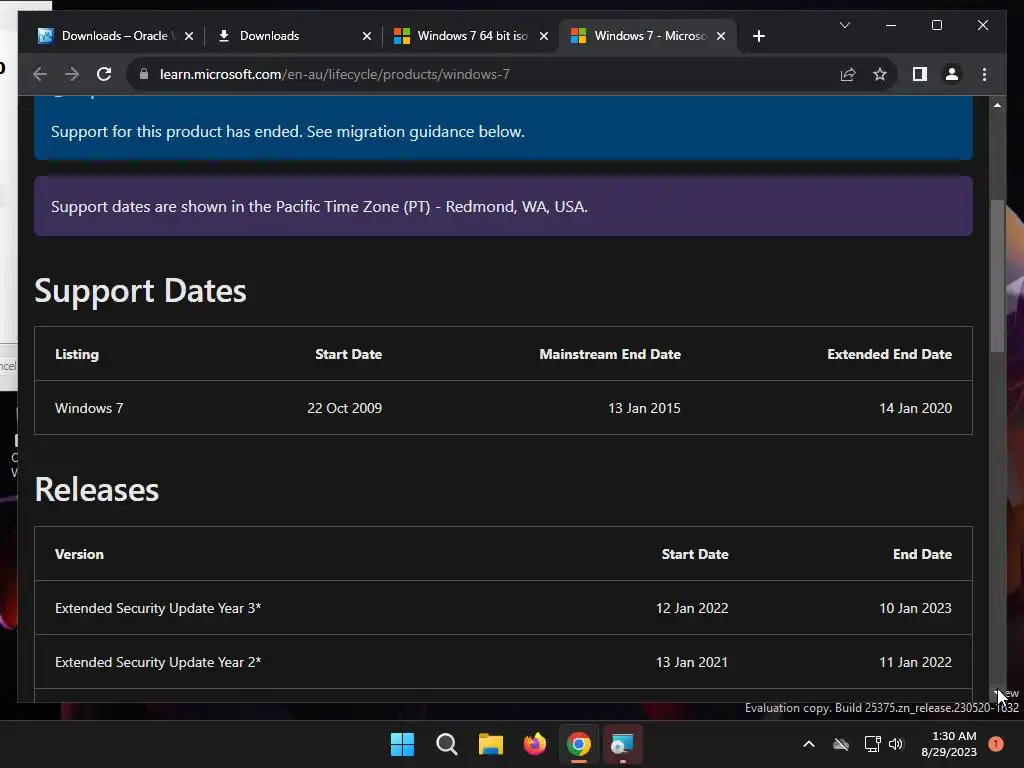Image resolution: width=1024 pixels, height=768 pixels.
Task: Open the Windows Start menu
Action: 402,744
